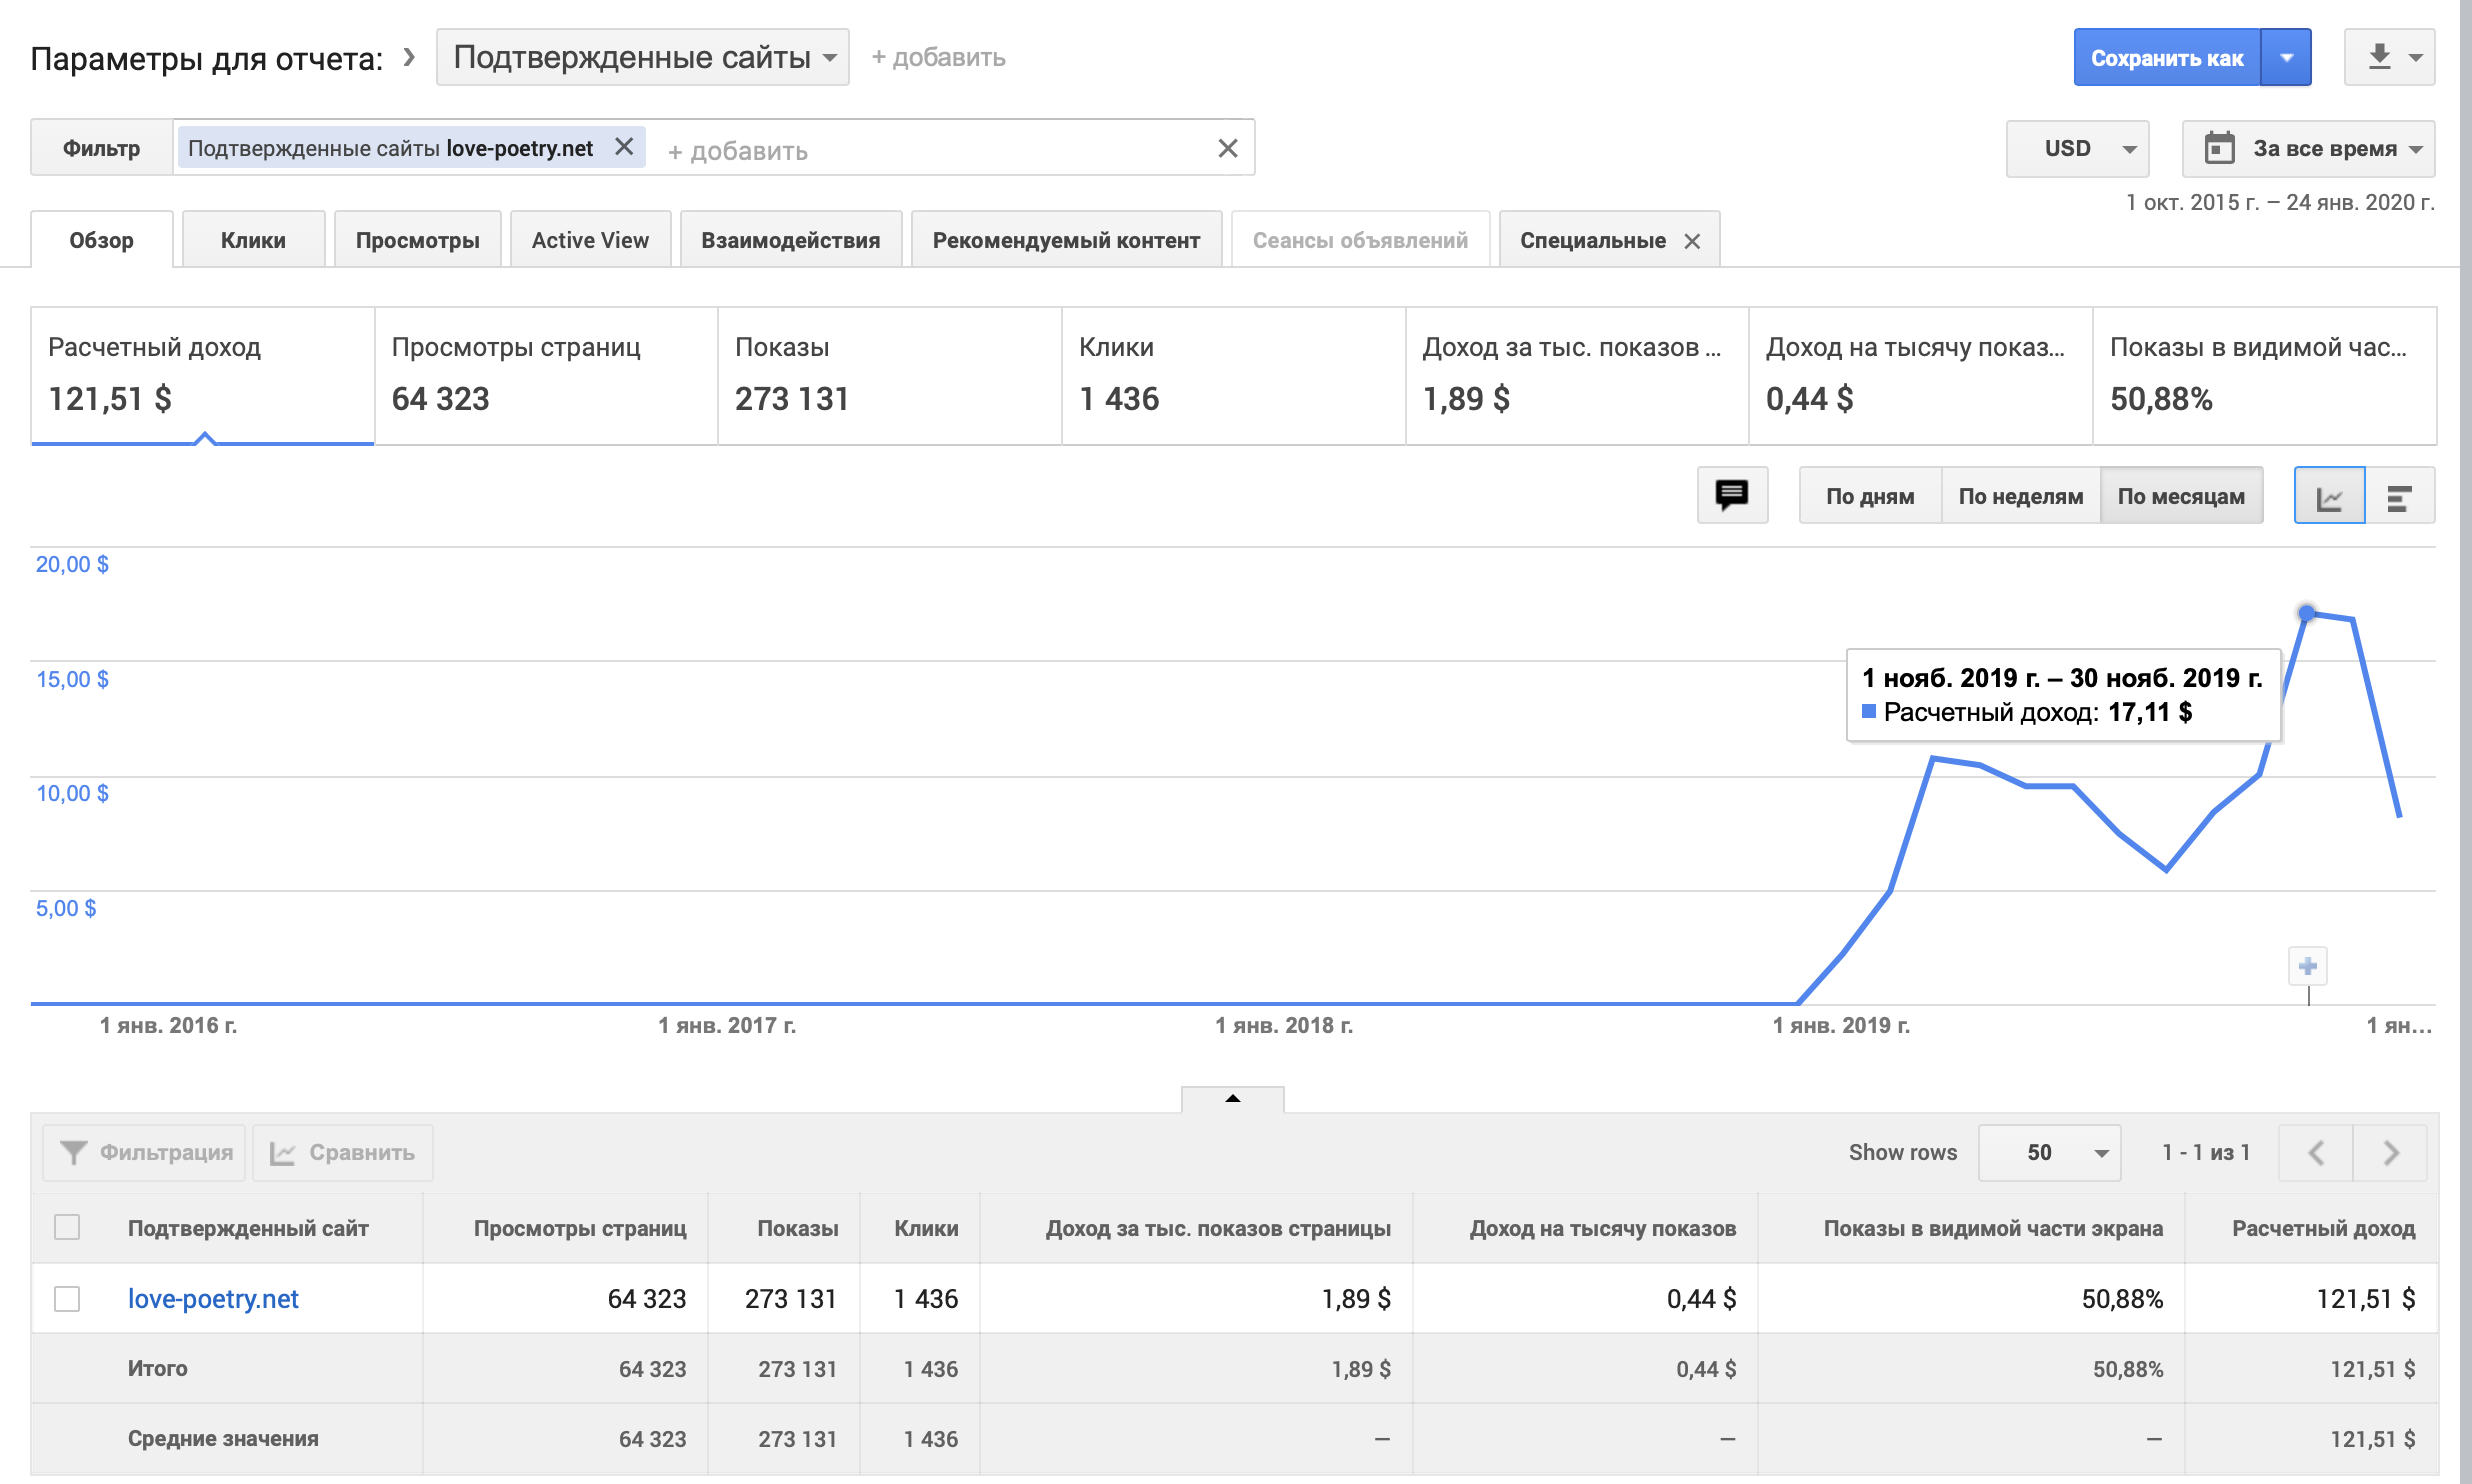The width and height of the screenshot is (2472, 1484).
Task: Open the Подтвержденные сайты dropdown
Action: click(x=642, y=57)
